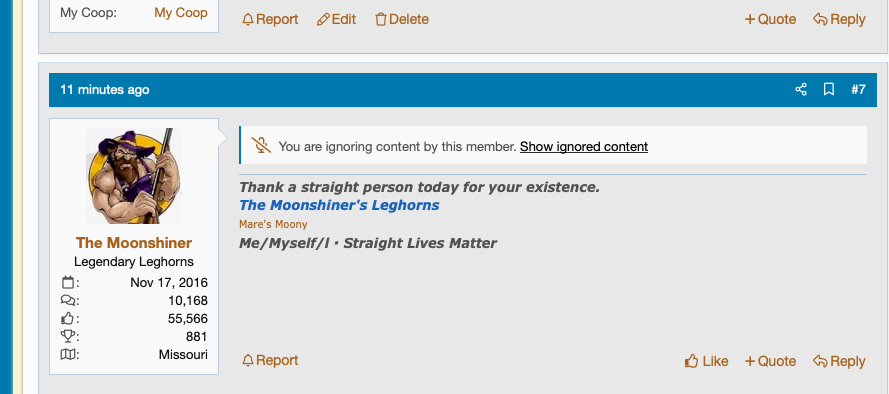Delete the upper post with trash icon

(402, 19)
